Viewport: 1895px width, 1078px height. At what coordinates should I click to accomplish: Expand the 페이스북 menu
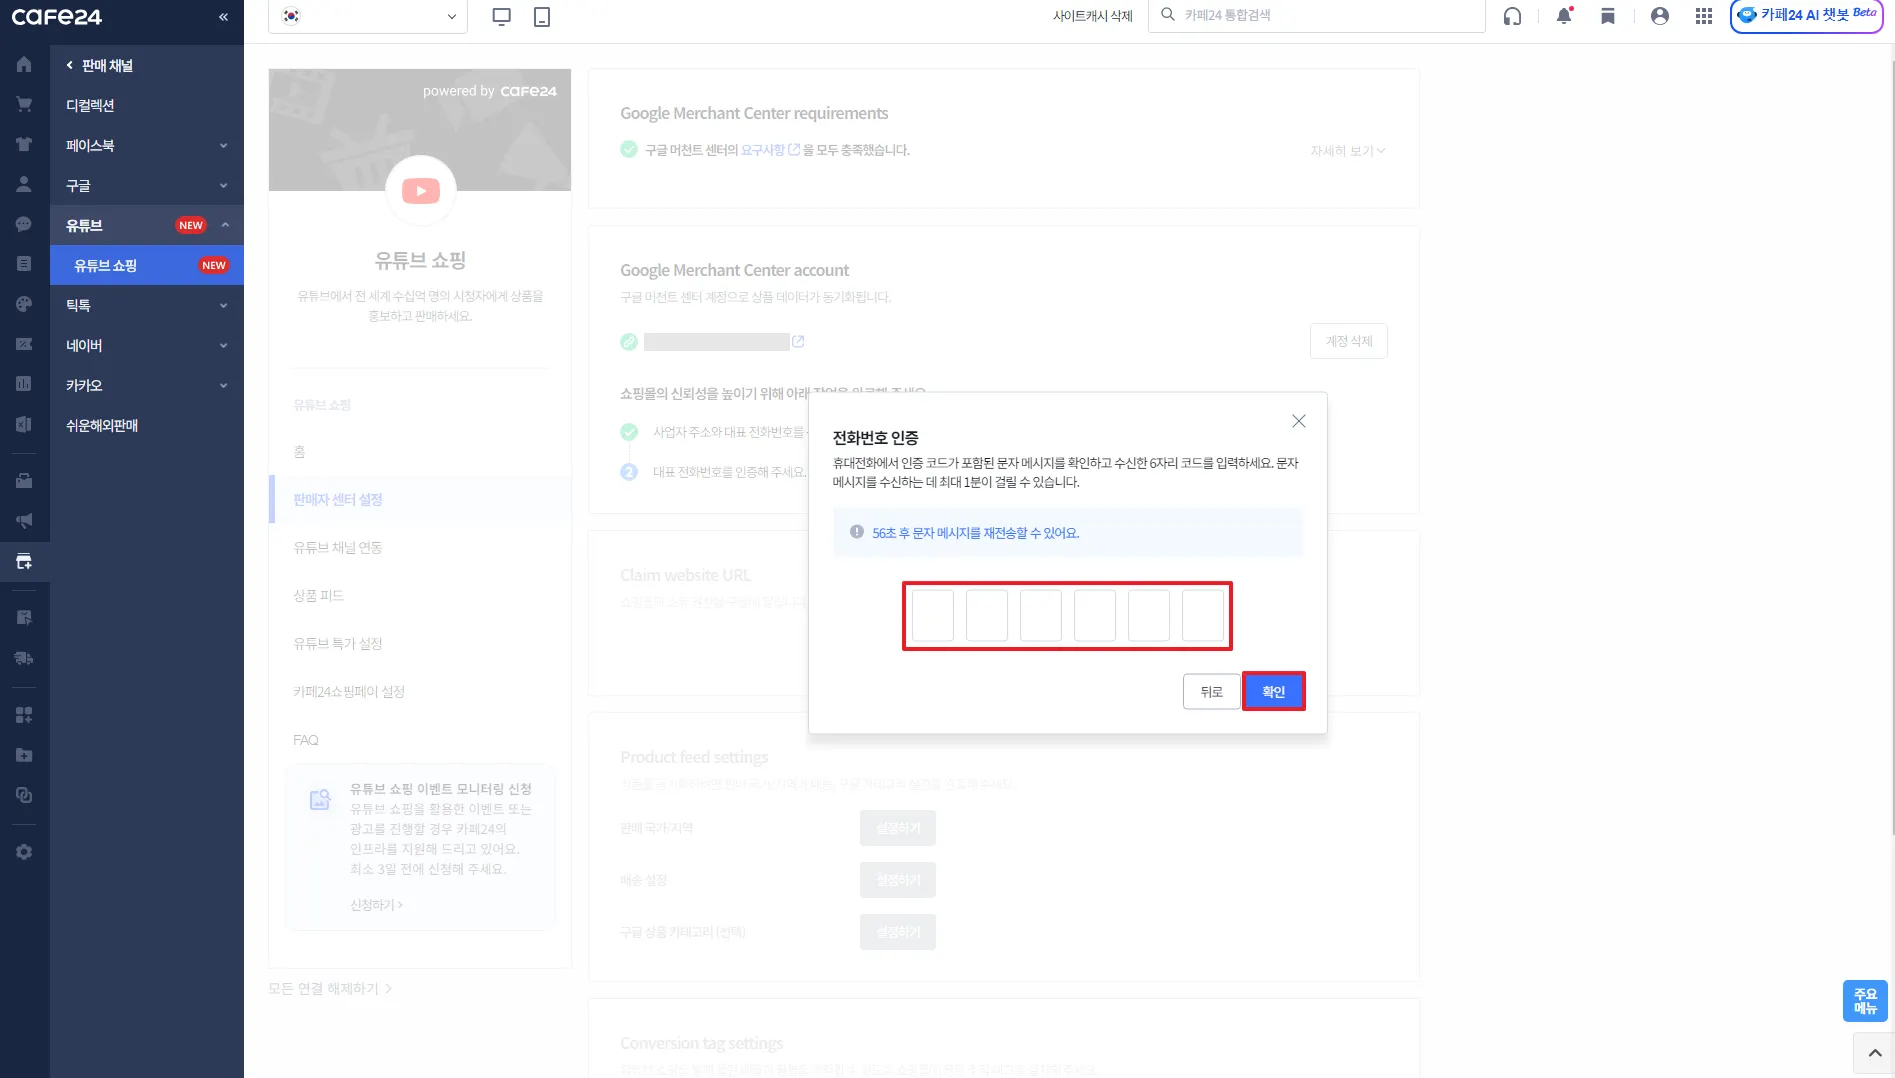click(x=147, y=145)
